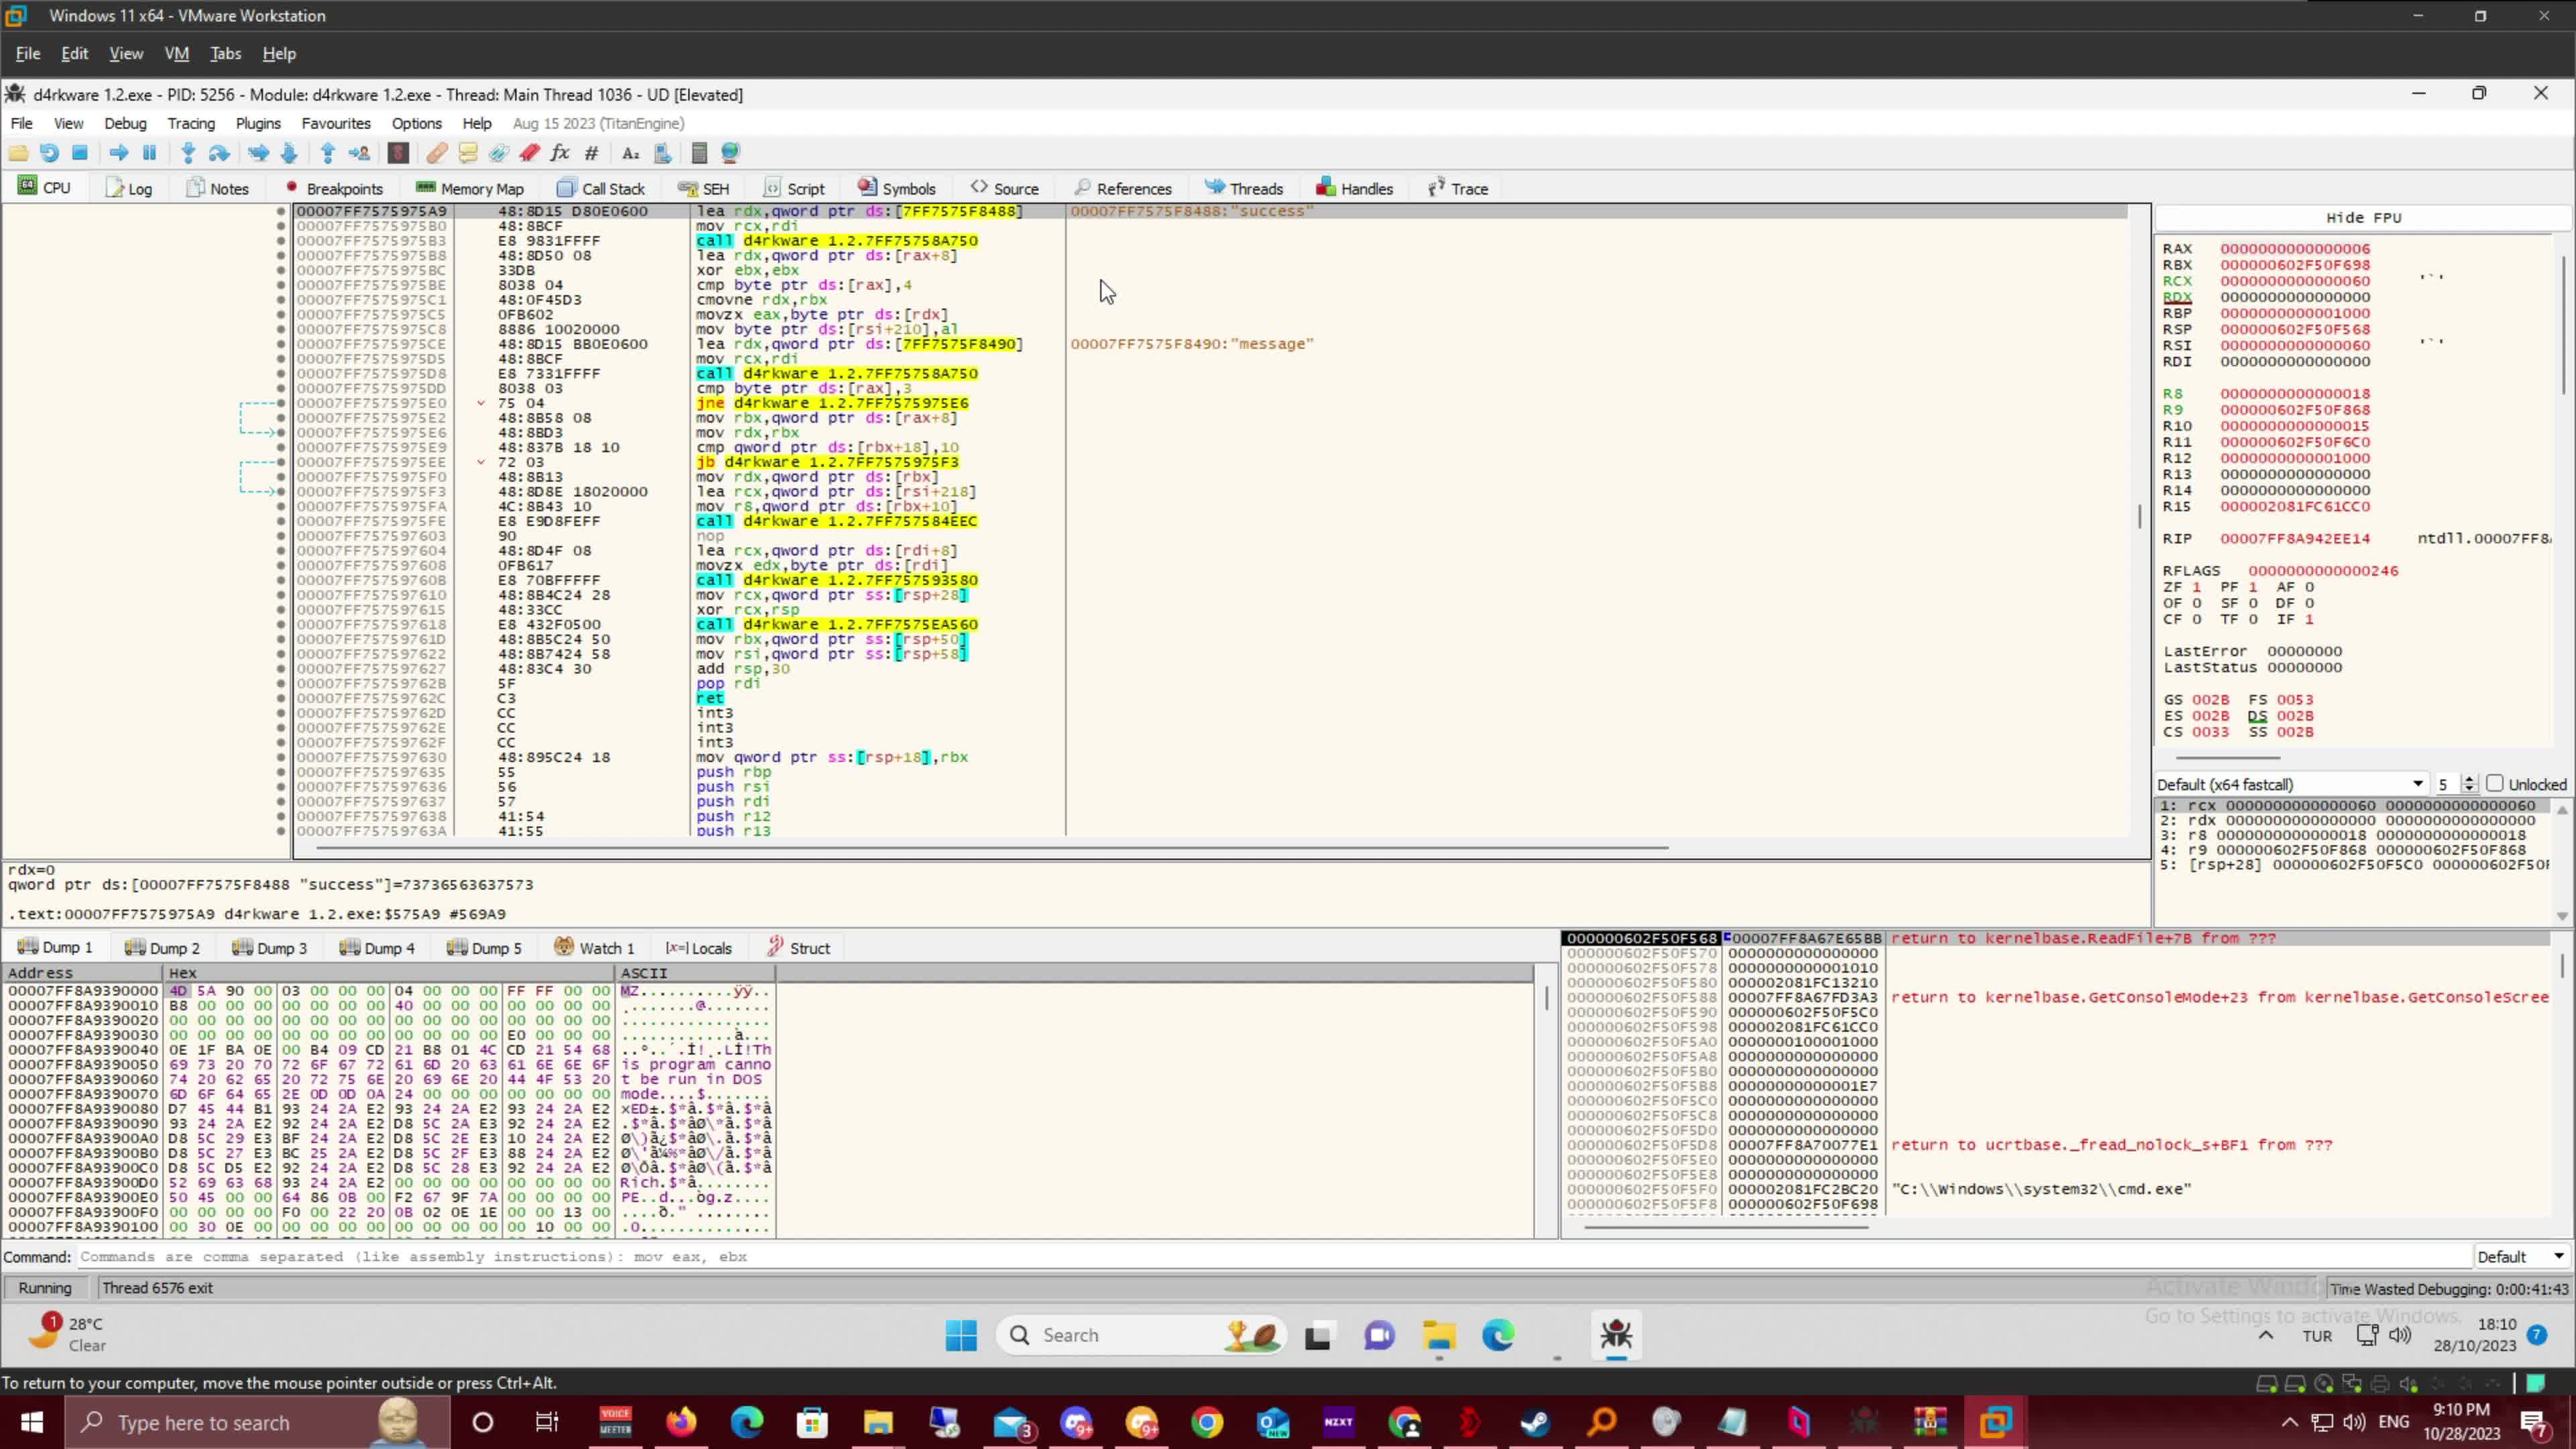Open the Patches window
Image resolution: width=2576 pixels, height=1449 pixels.
[436, 152]
